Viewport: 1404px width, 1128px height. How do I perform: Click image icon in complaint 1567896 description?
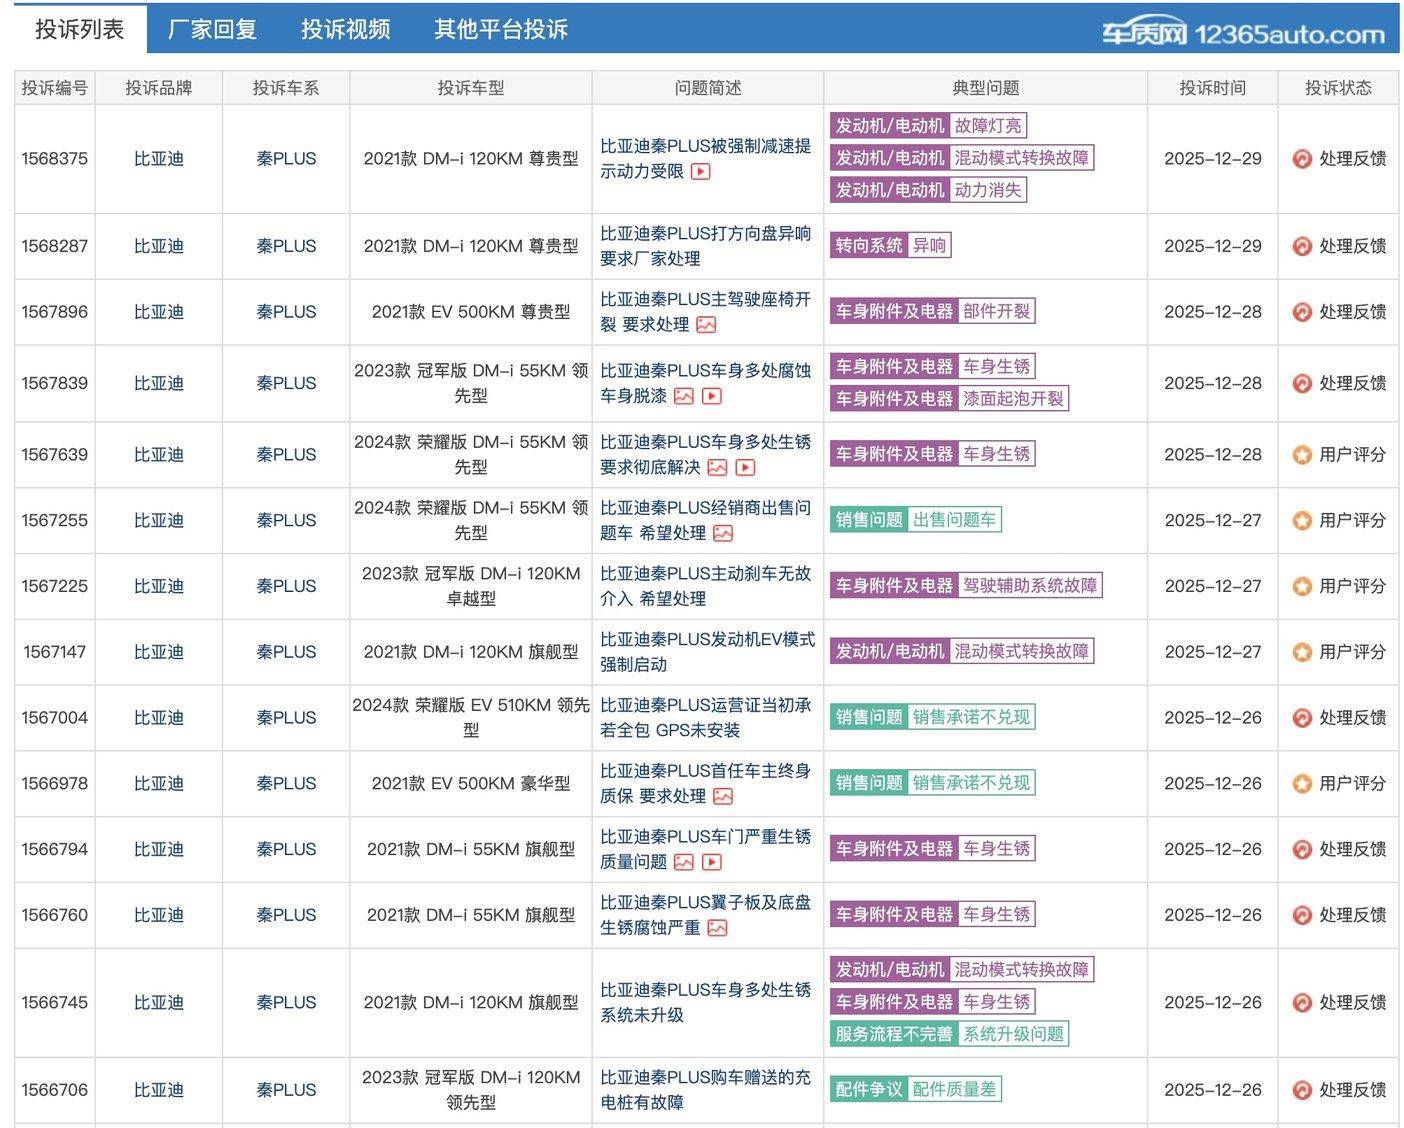pos(706,325)
